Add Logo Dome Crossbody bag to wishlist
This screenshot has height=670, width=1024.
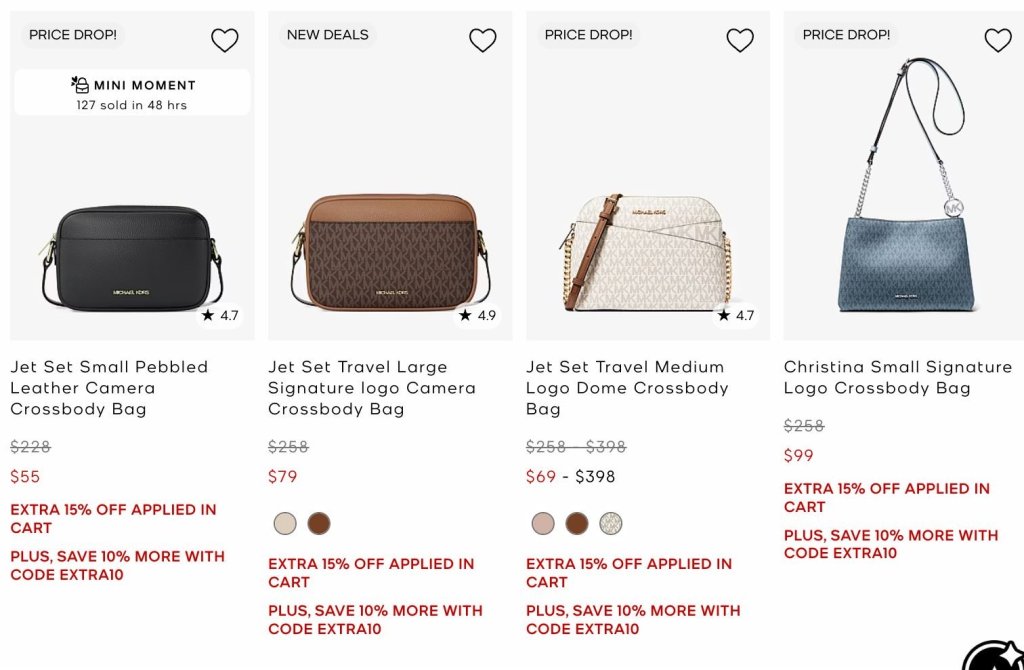(740, 40)
